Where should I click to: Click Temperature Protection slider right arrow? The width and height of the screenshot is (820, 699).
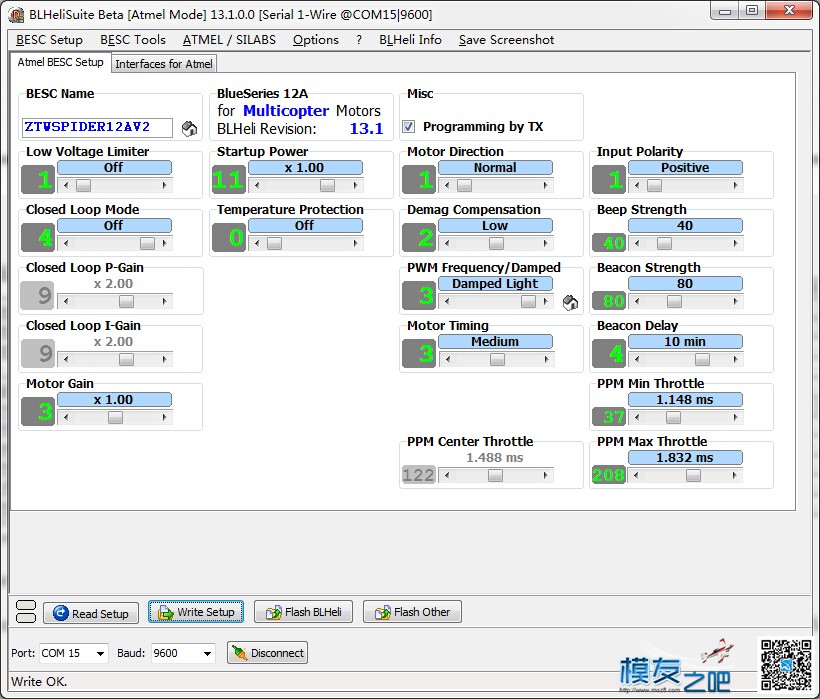coord(356,244)
